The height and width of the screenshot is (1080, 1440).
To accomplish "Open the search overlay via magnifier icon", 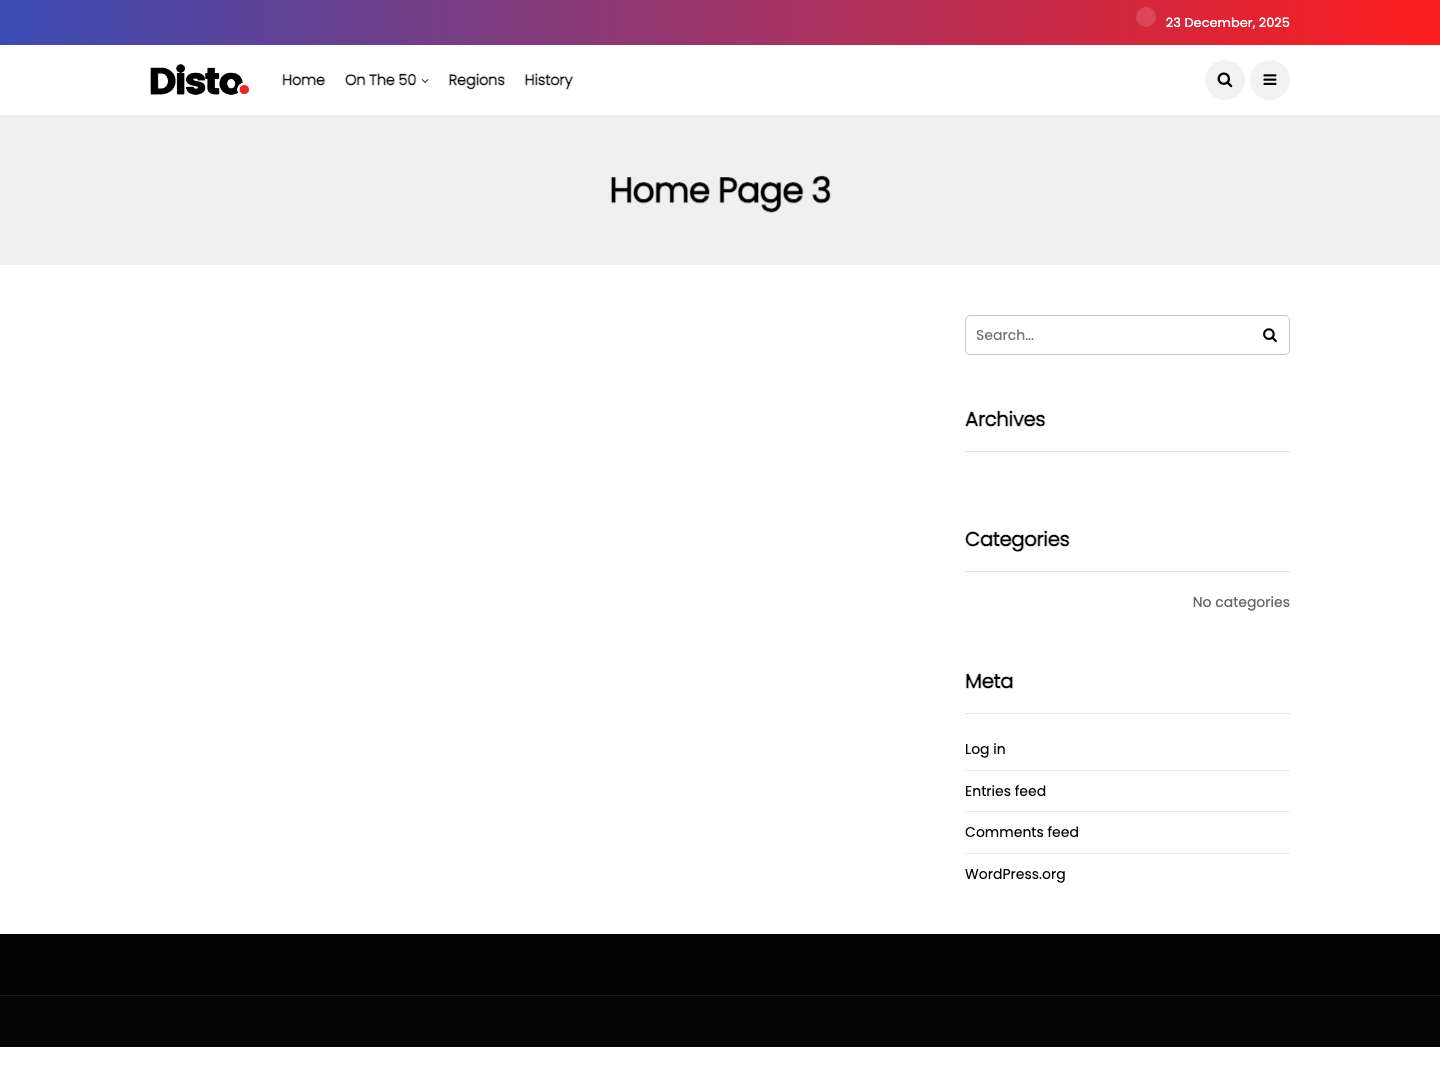I will pyautogui.click(x=1224, y=80).
